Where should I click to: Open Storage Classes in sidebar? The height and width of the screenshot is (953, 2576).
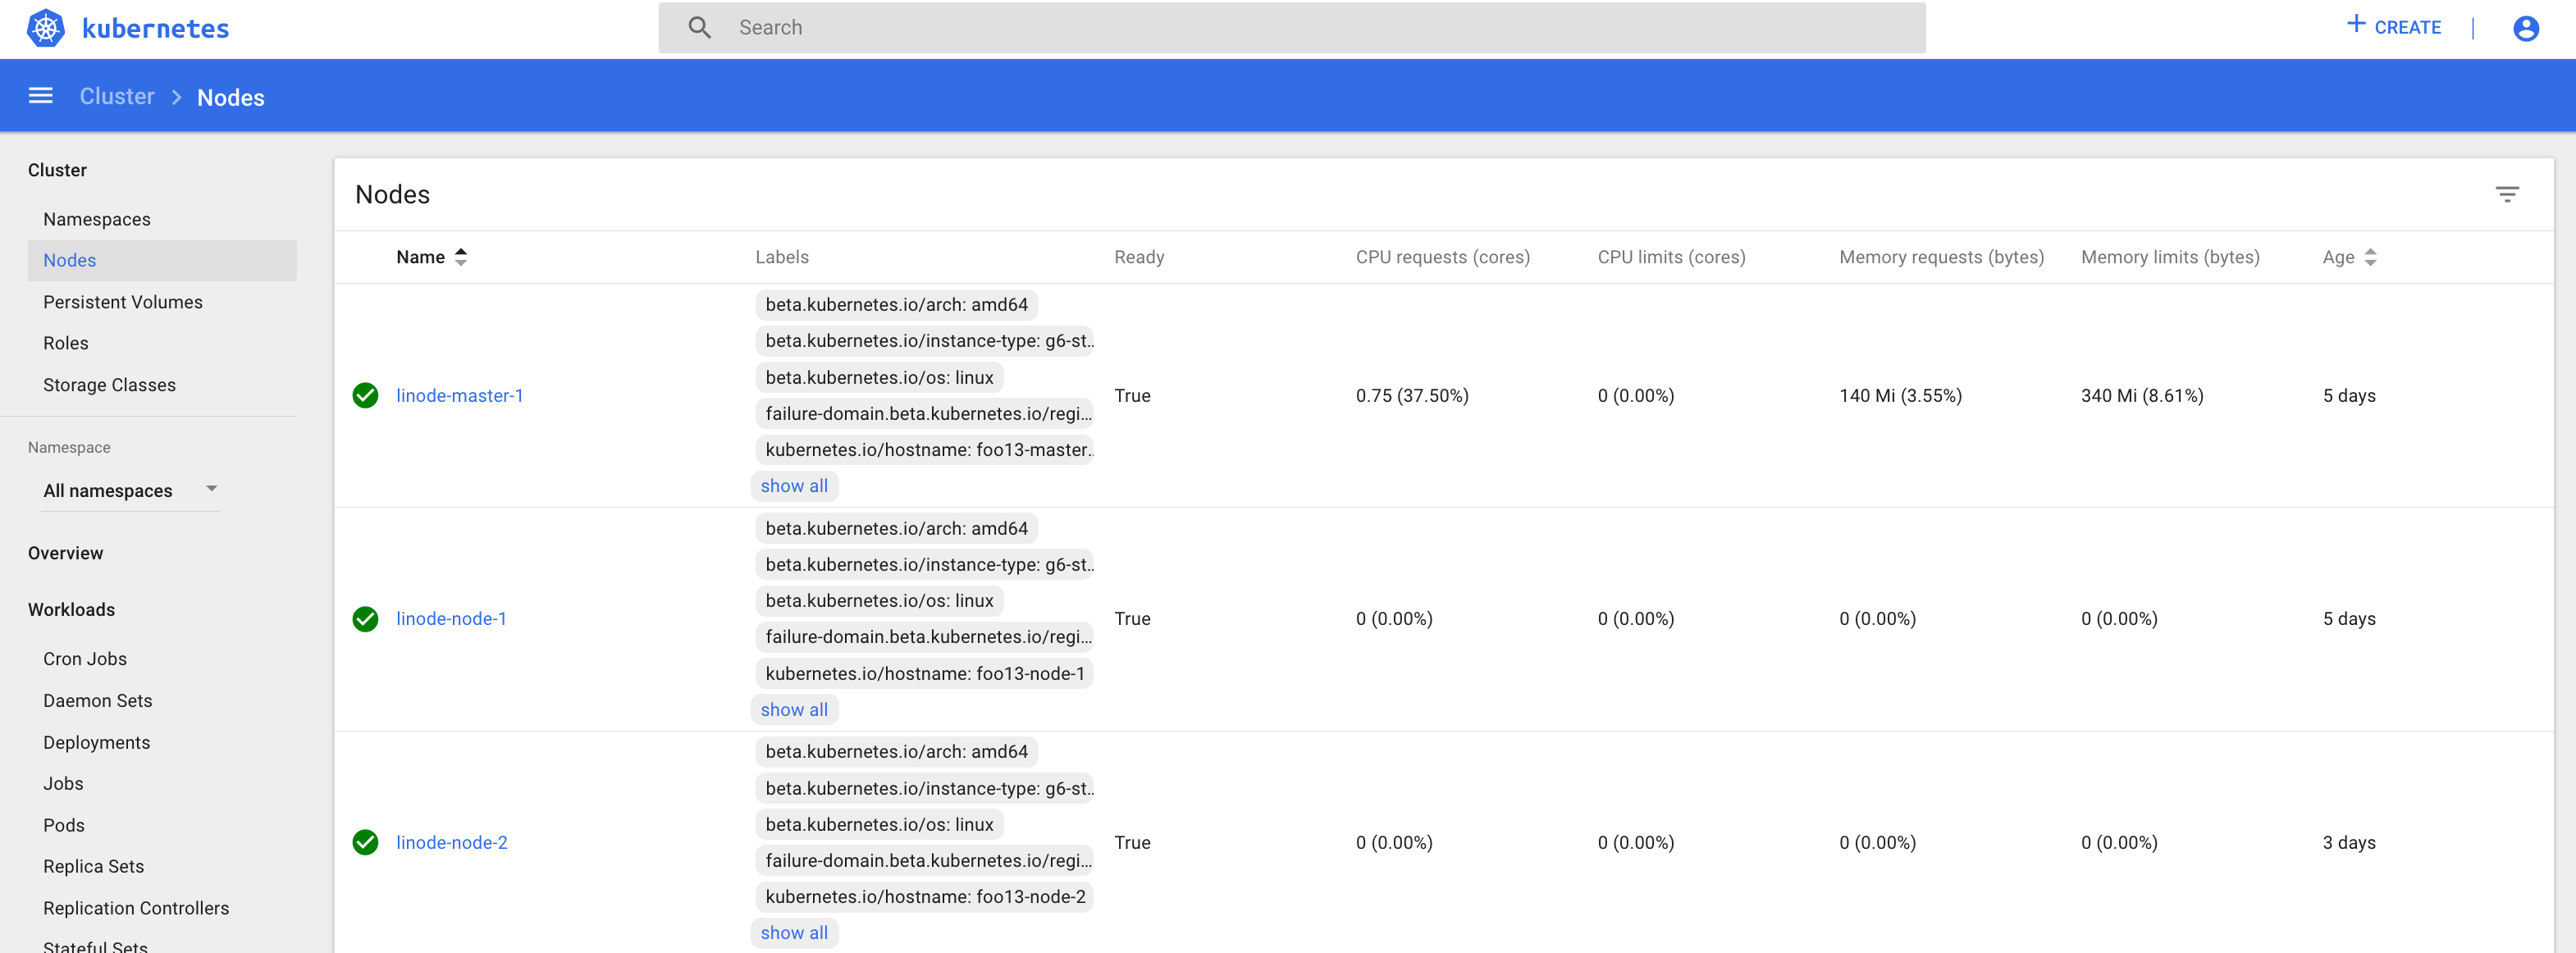110,385
